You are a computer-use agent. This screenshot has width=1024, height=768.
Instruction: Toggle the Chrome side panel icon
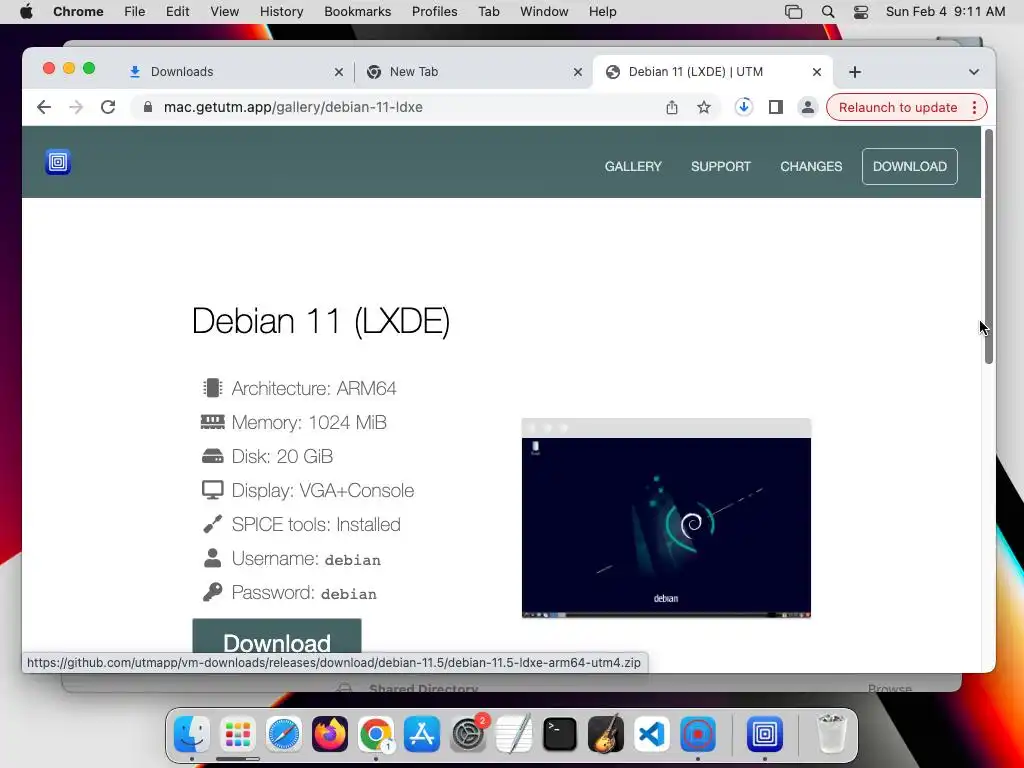tap(775, 107)
